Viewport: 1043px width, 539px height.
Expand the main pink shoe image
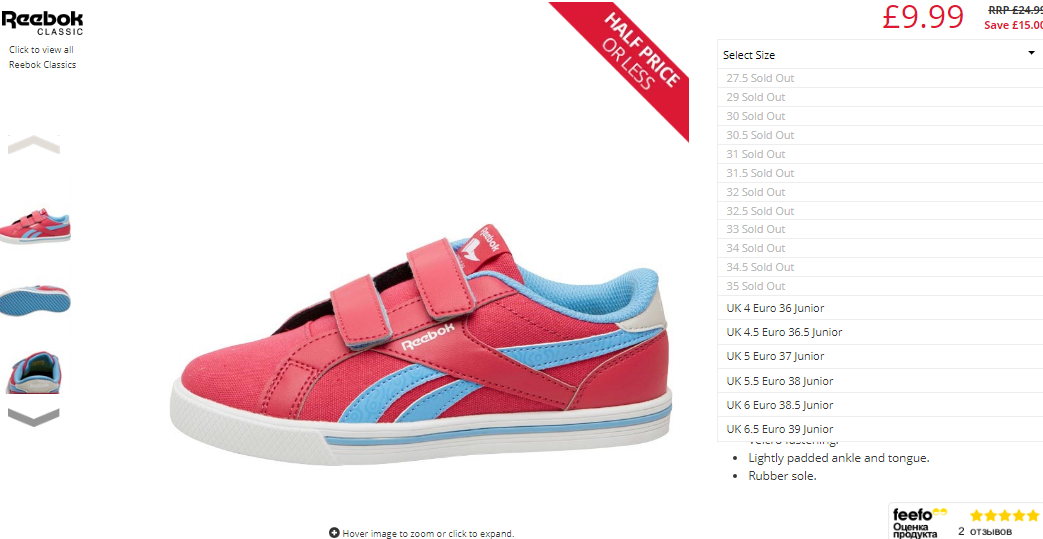(x=421, y=344)
